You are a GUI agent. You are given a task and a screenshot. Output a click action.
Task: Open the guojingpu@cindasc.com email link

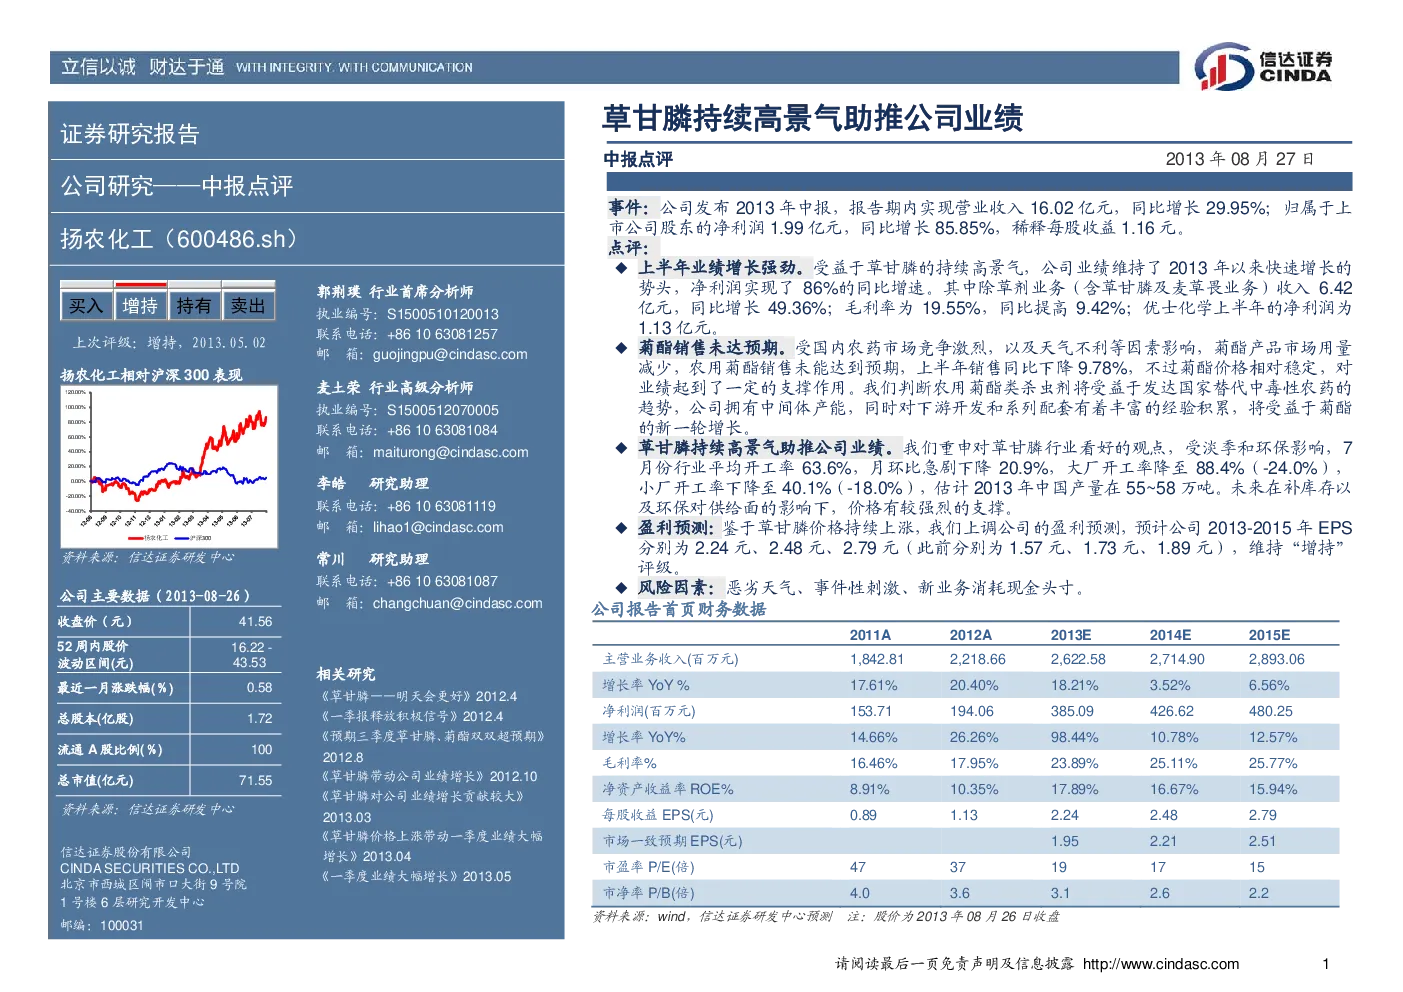450,354
